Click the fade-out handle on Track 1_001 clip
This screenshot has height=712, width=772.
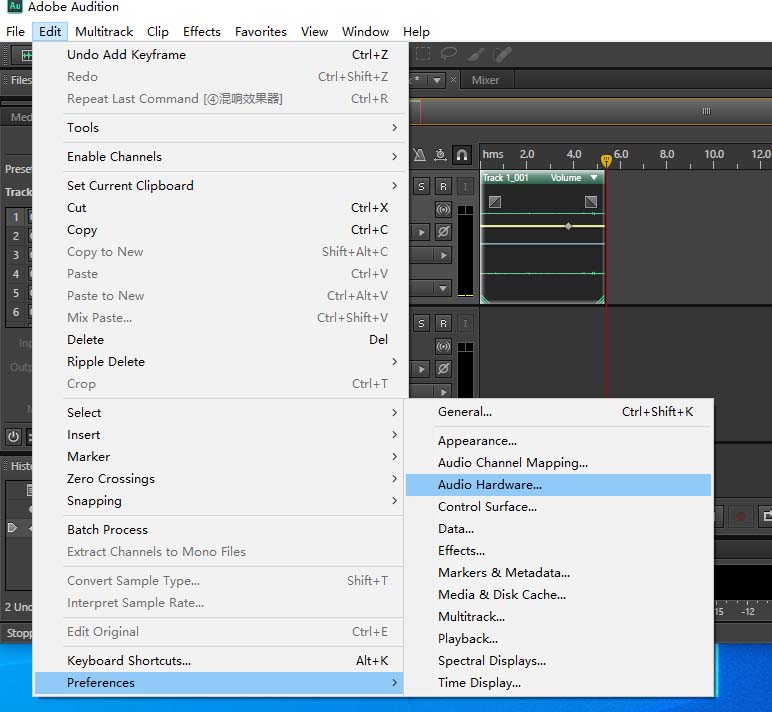point(591,202)
